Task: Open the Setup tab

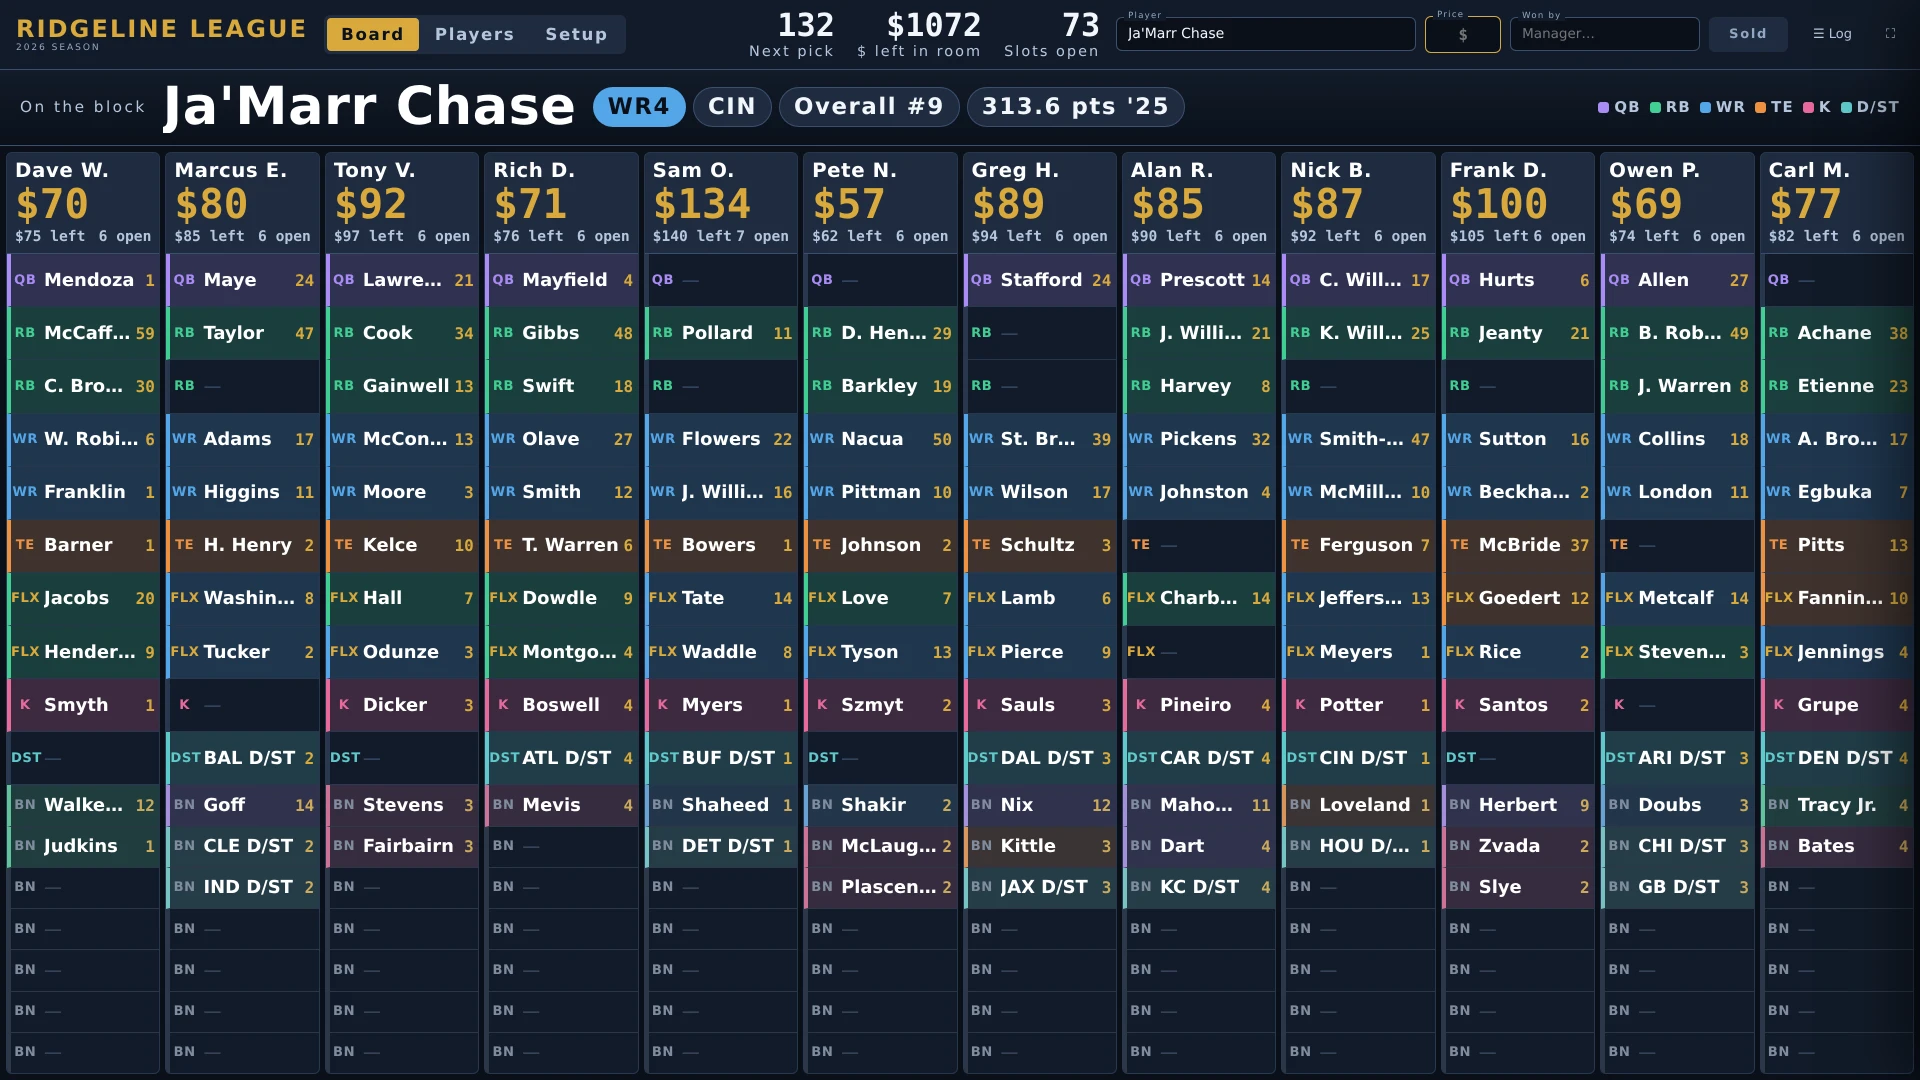Action: point(576,34)
